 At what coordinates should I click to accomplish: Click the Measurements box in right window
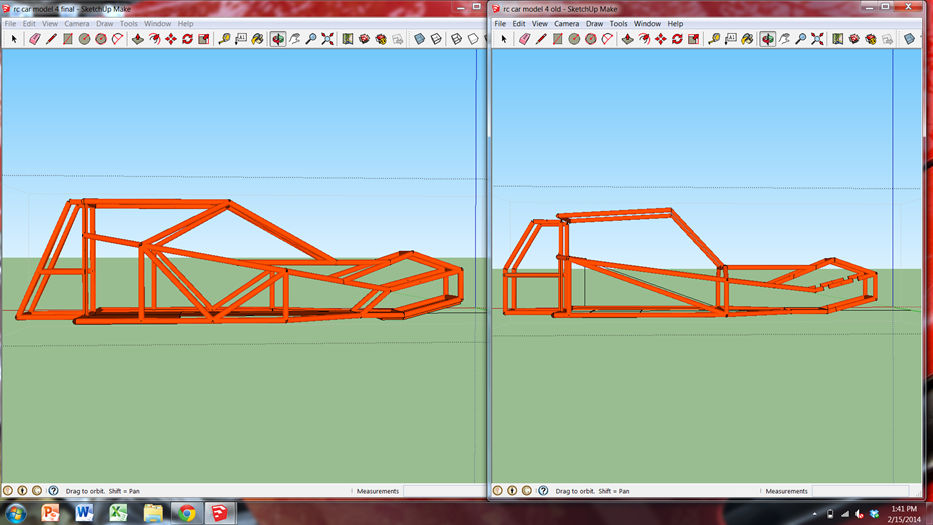(x=860, y=491)
